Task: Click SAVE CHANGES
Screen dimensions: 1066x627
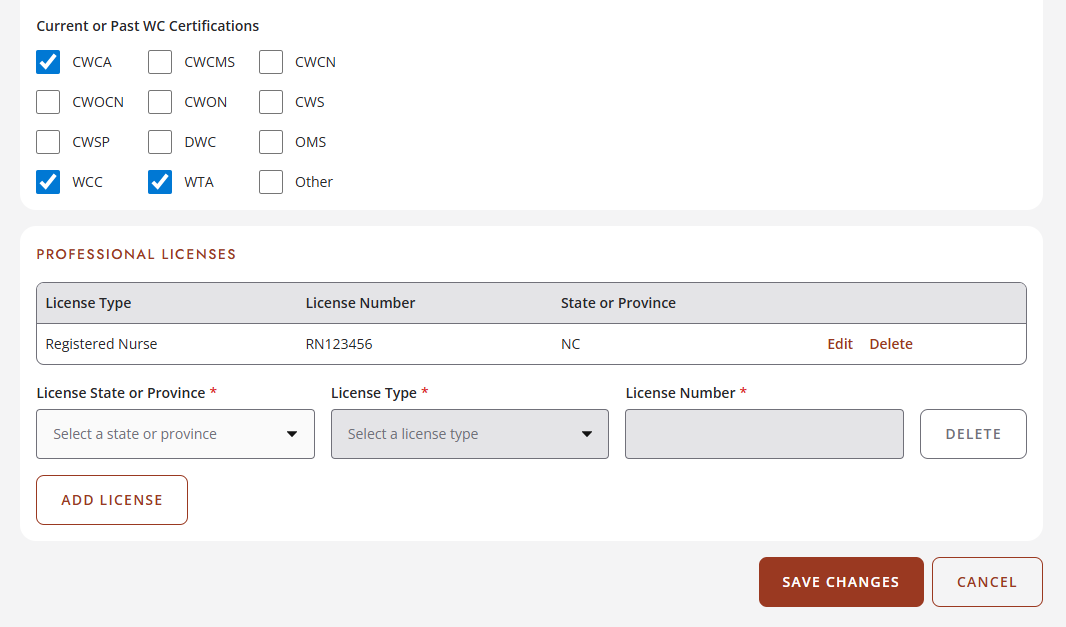Action: [841, 582]
